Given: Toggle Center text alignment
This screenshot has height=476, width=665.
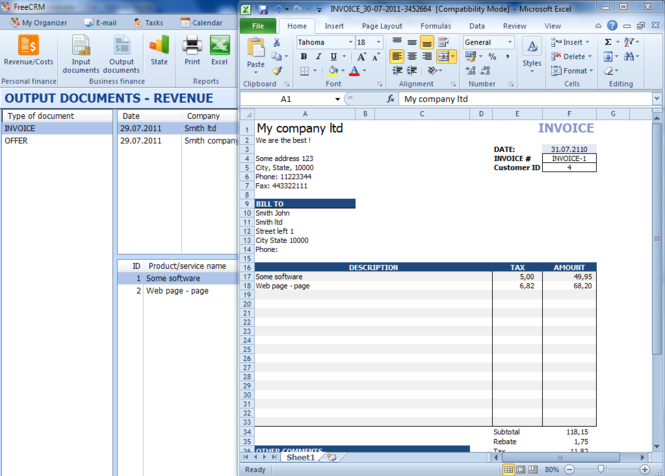Looking at the screenshot, I should (x=412, y=56).
